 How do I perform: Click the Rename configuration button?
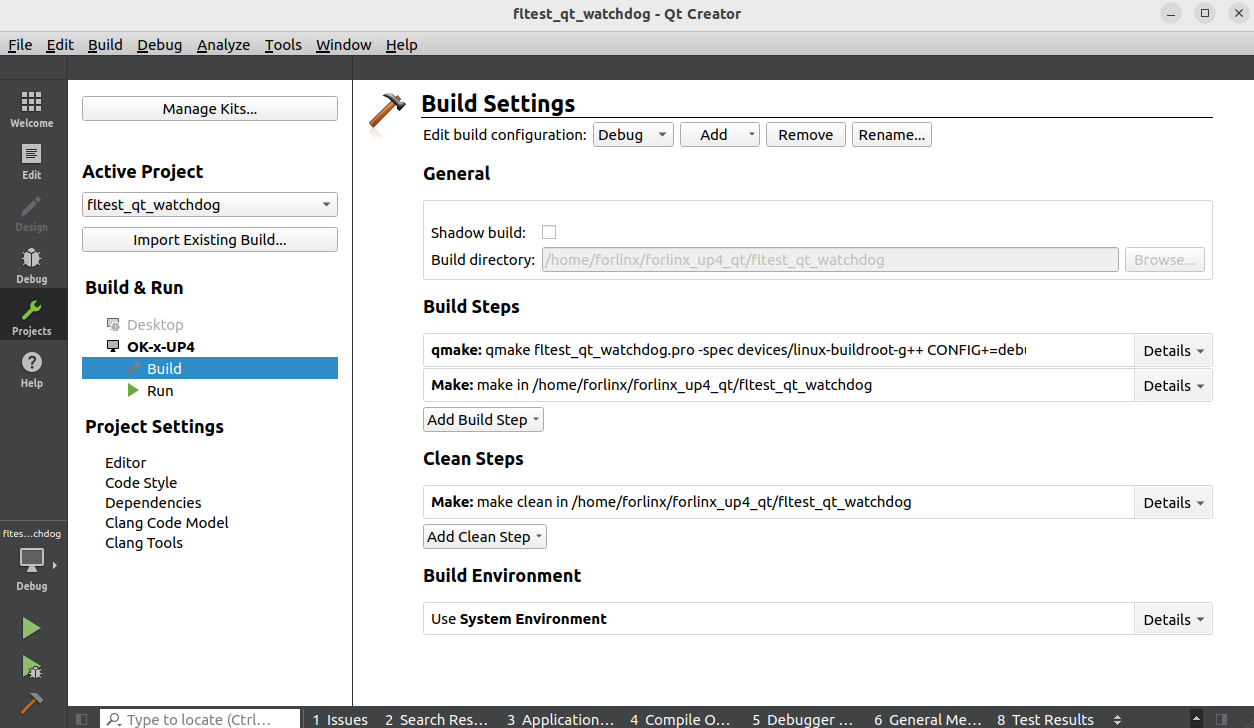pos(892,135)
